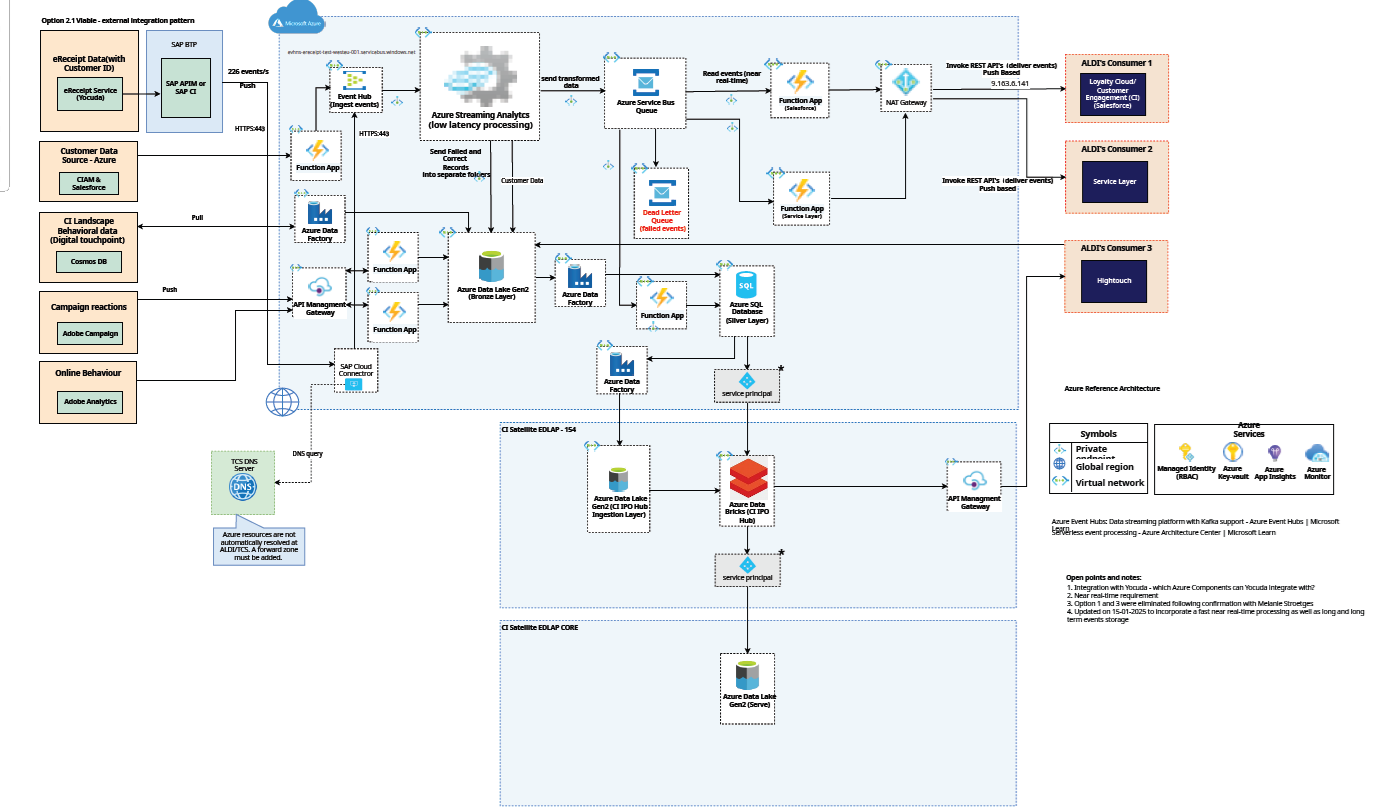Select the Adobe Campaign box
The width and height of the screenshot is (1394, 810).
(90, 333)
